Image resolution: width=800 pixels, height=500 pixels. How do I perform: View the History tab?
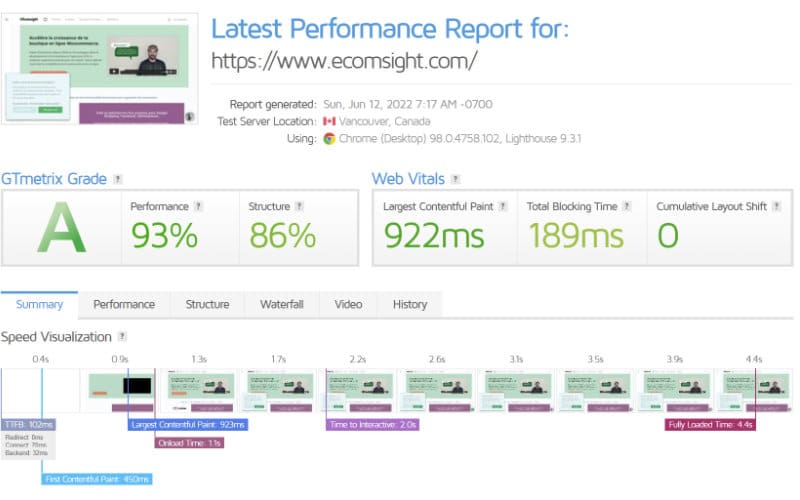[410, 305]
